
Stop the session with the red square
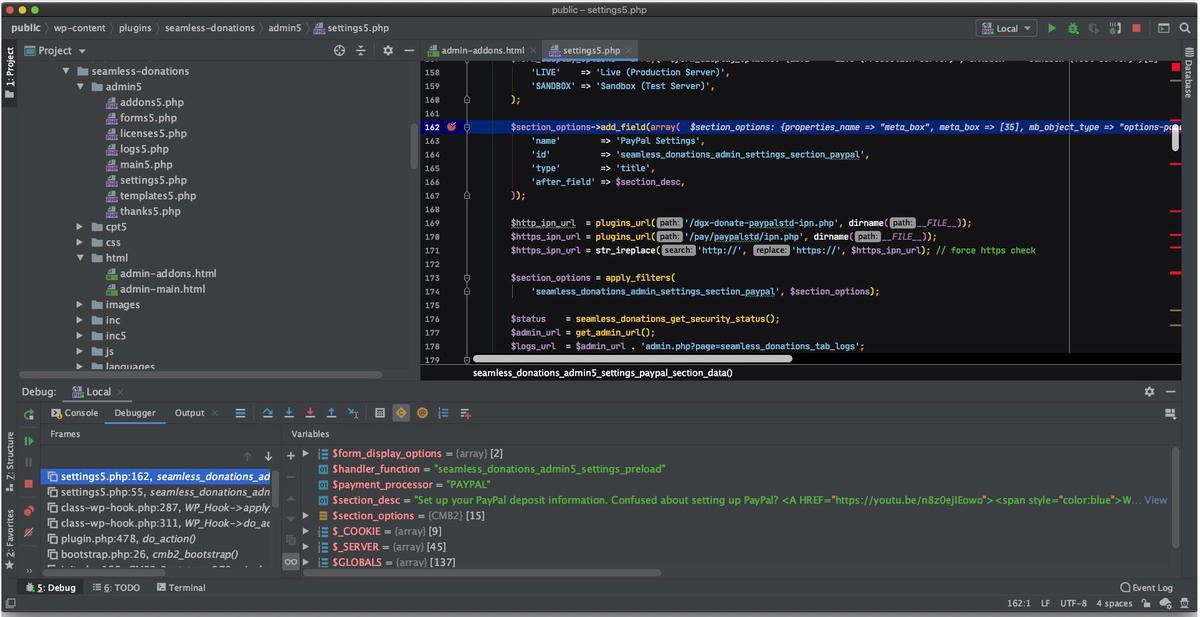1136,29
